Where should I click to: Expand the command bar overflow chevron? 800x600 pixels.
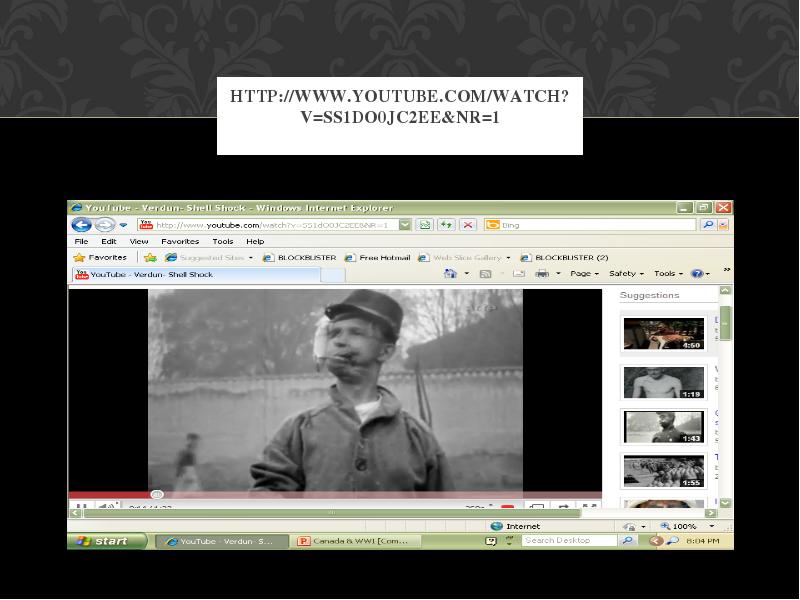727,269
